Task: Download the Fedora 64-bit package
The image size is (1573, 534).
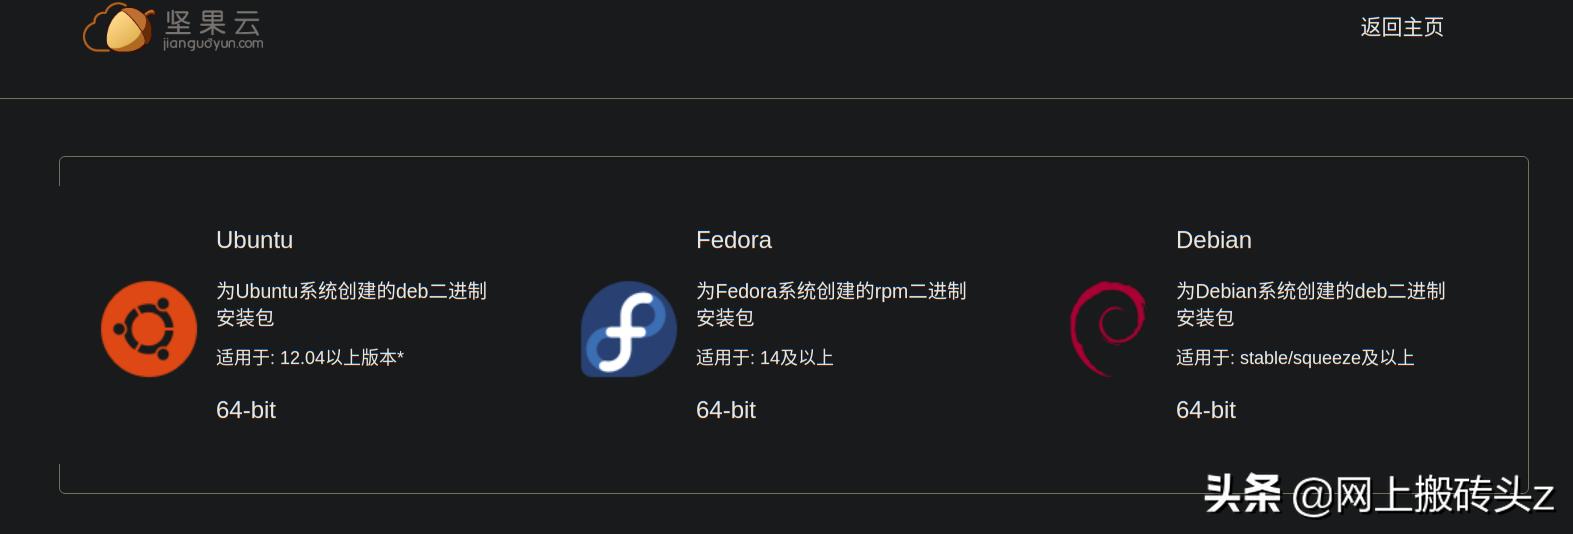Action: tap(726, 410)
